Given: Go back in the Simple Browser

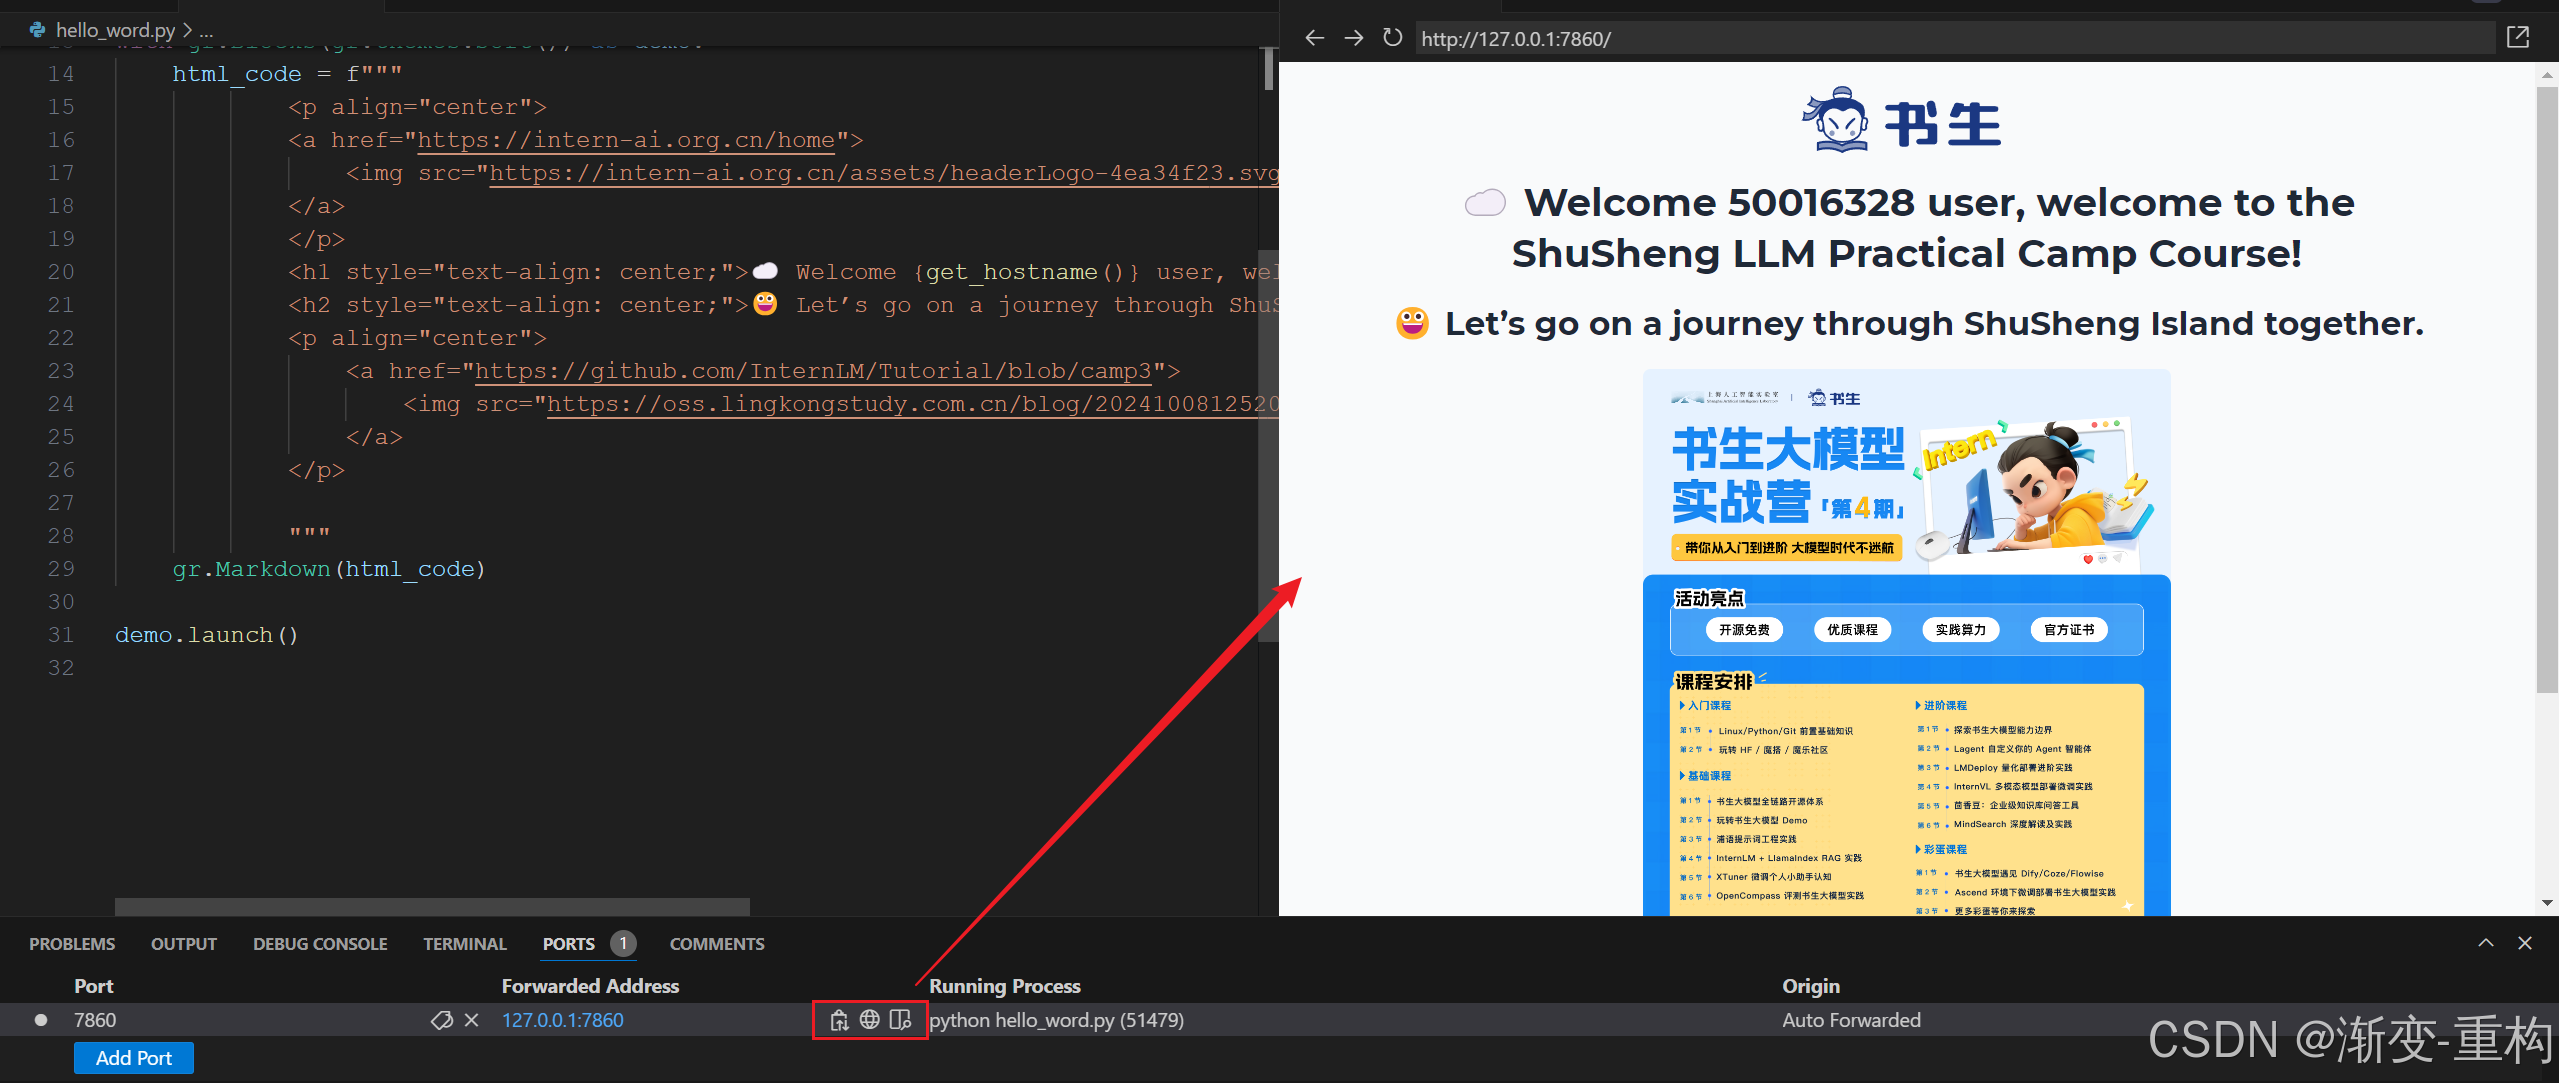Looking at the screenshot, I should [x=1314, y=38].
